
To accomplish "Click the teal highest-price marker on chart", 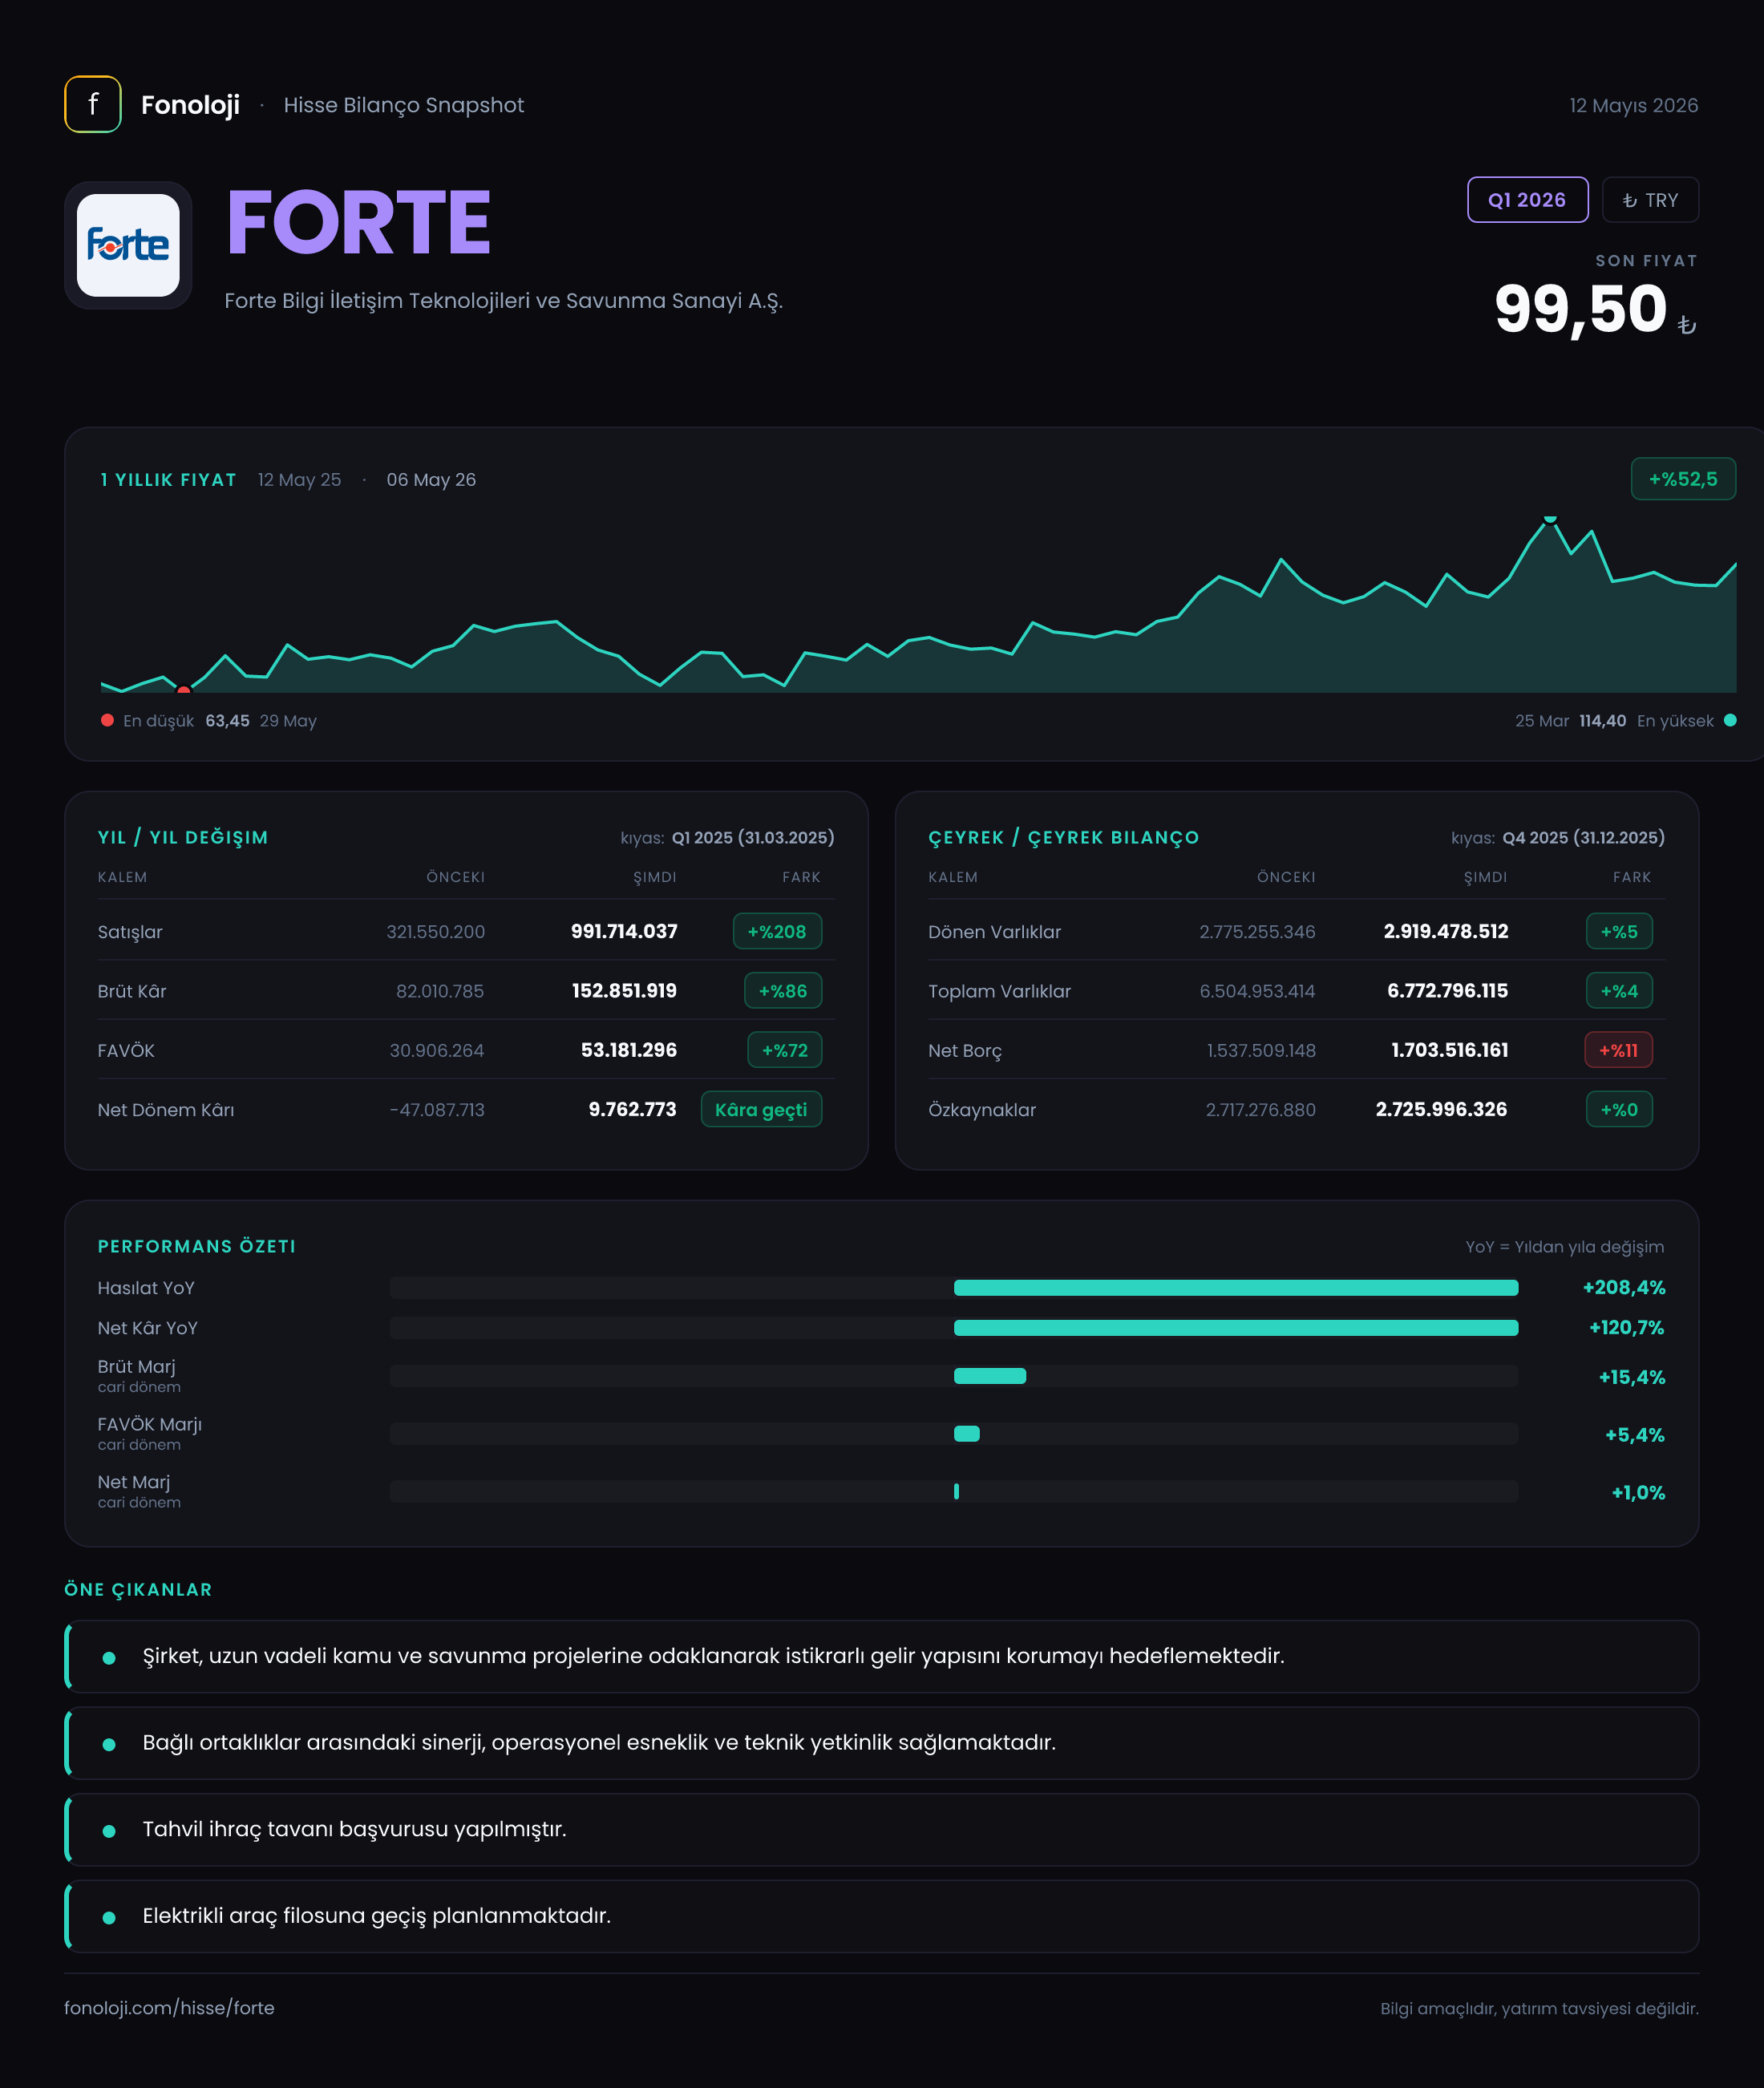I will click(1550, 518).
